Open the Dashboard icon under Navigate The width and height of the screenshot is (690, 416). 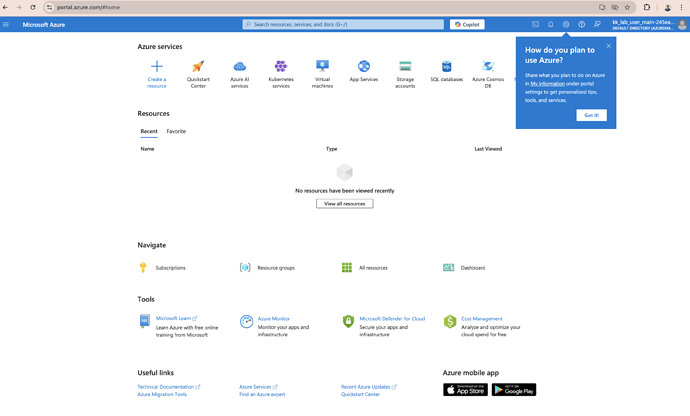coord(448,267)
